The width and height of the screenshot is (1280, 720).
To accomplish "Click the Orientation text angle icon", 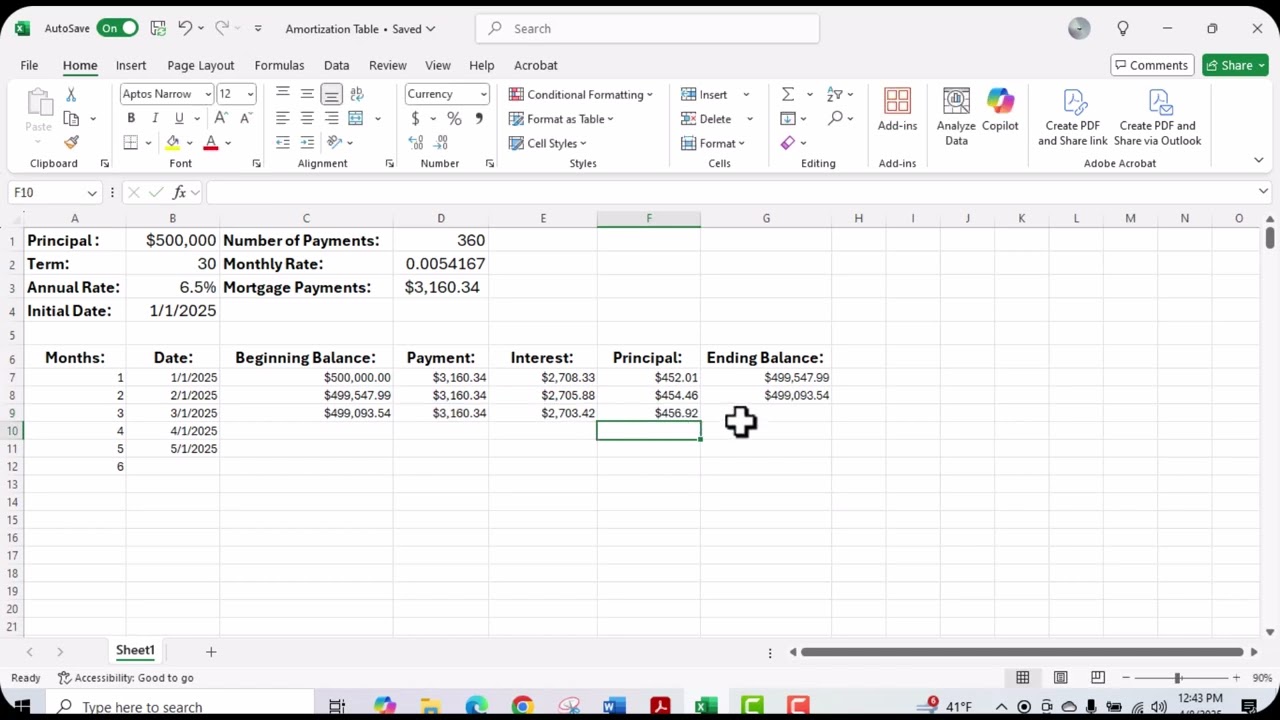I will [x=335, y=142].
